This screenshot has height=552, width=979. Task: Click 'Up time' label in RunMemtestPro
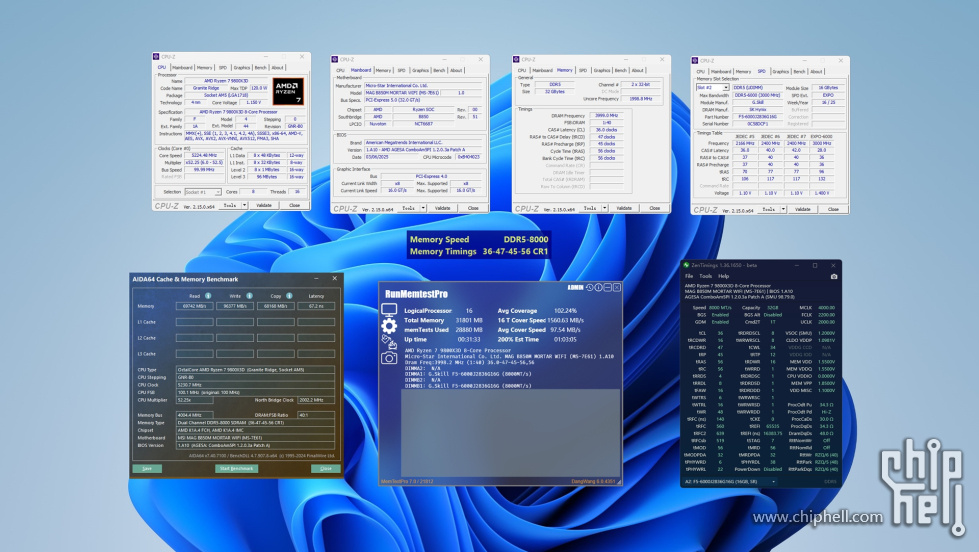pyautogui.click(x=415, y=340)
